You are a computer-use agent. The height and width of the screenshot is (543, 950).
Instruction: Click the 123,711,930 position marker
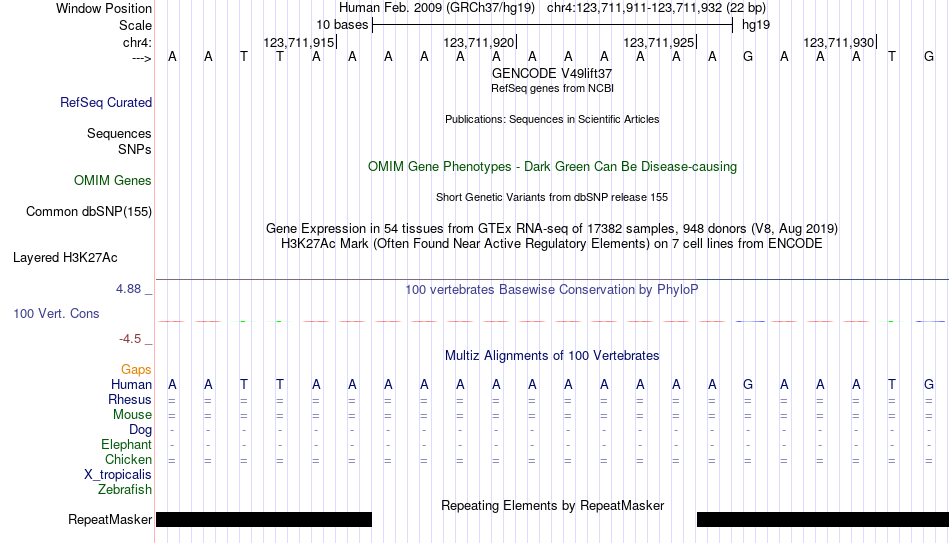[840, 42]
